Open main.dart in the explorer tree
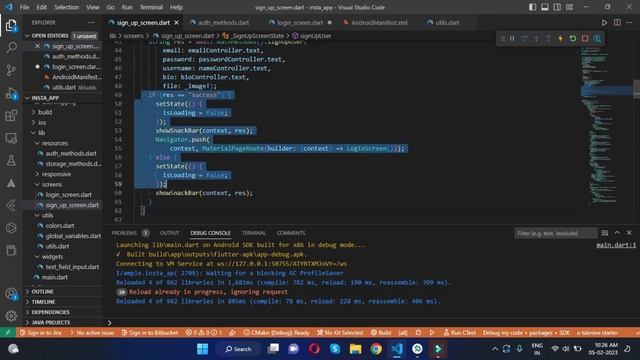The image size is (640, 360). point(55,277)
